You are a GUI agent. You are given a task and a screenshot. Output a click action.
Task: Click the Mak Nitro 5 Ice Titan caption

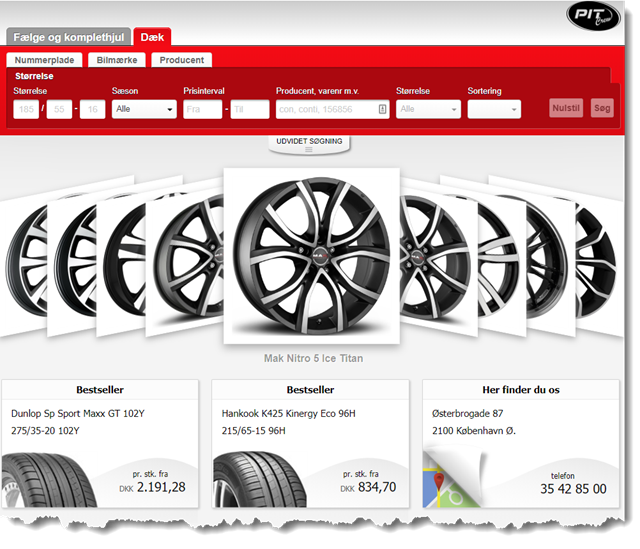pyautogui.click(x=313, y=358)
